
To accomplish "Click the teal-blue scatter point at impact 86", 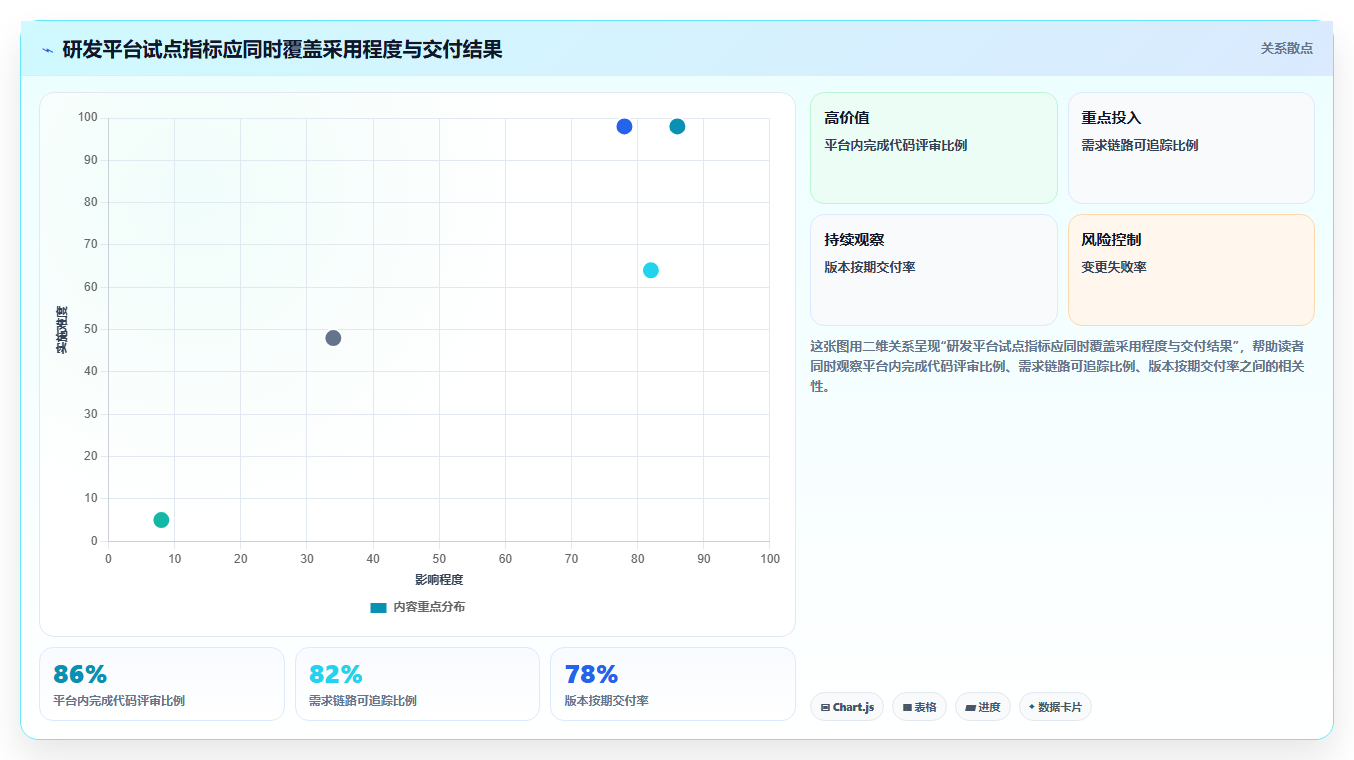I will coord(677,127).
